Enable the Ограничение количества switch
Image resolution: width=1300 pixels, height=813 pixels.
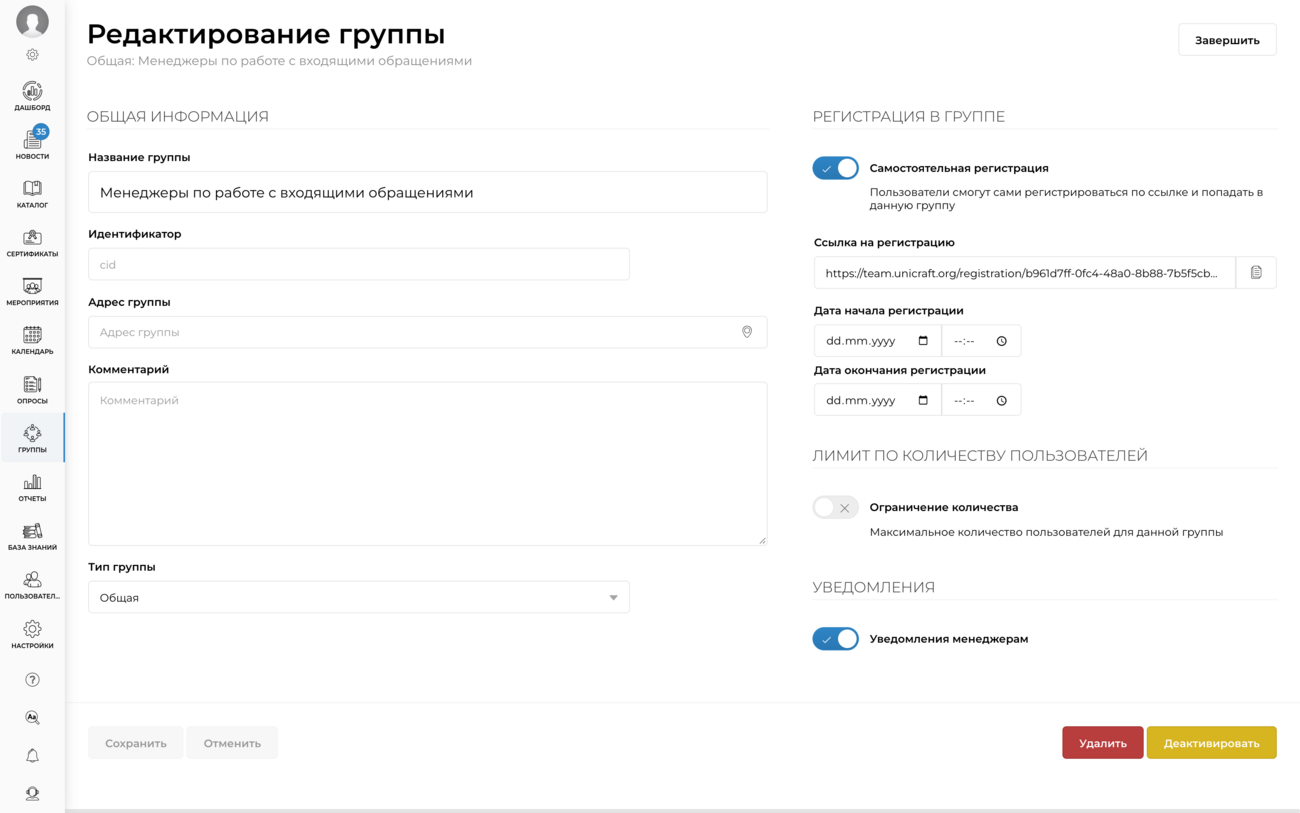836,507
